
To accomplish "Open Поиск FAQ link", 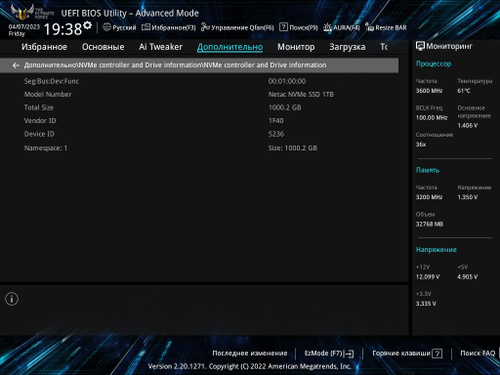I will pyautogui.click(x=478, y=353).
